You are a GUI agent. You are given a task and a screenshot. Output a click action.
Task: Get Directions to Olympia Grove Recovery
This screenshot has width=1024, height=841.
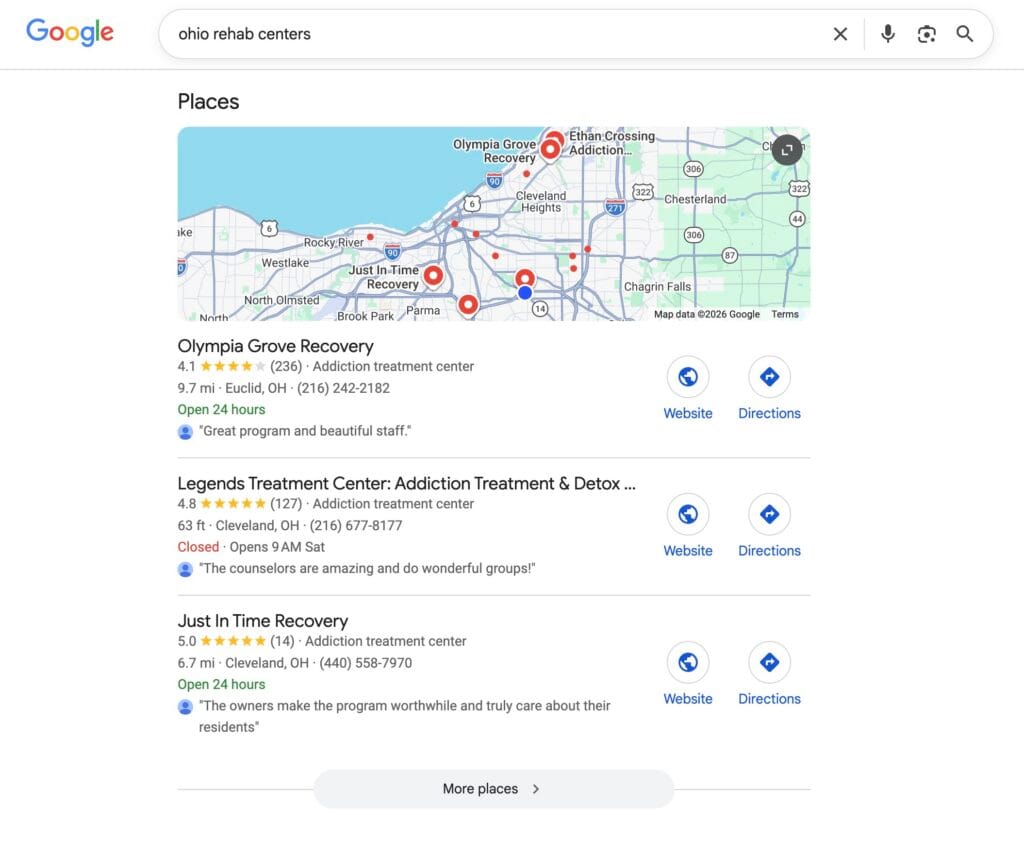769,377
